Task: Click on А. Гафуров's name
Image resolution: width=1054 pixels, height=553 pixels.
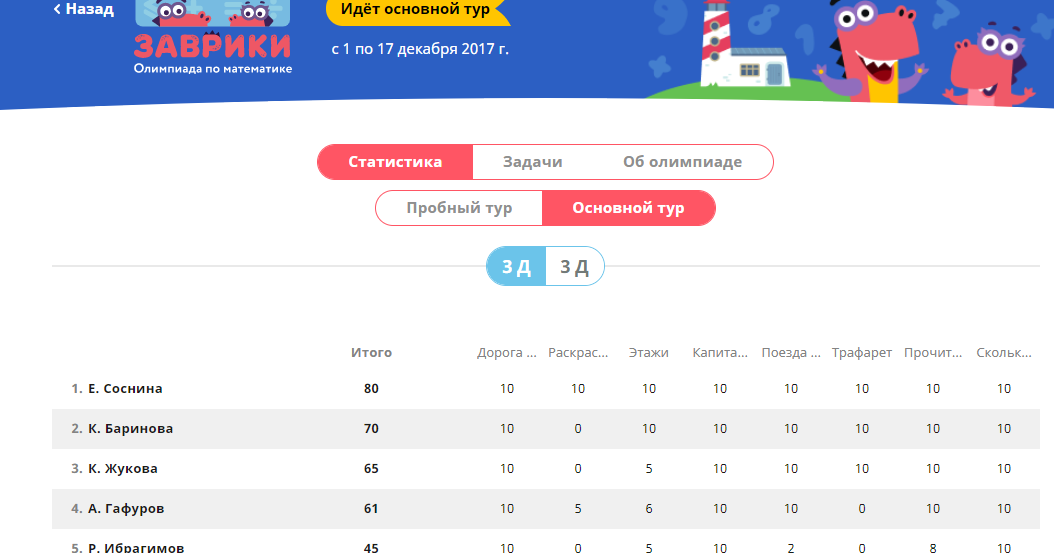Action: click(126, 509)
